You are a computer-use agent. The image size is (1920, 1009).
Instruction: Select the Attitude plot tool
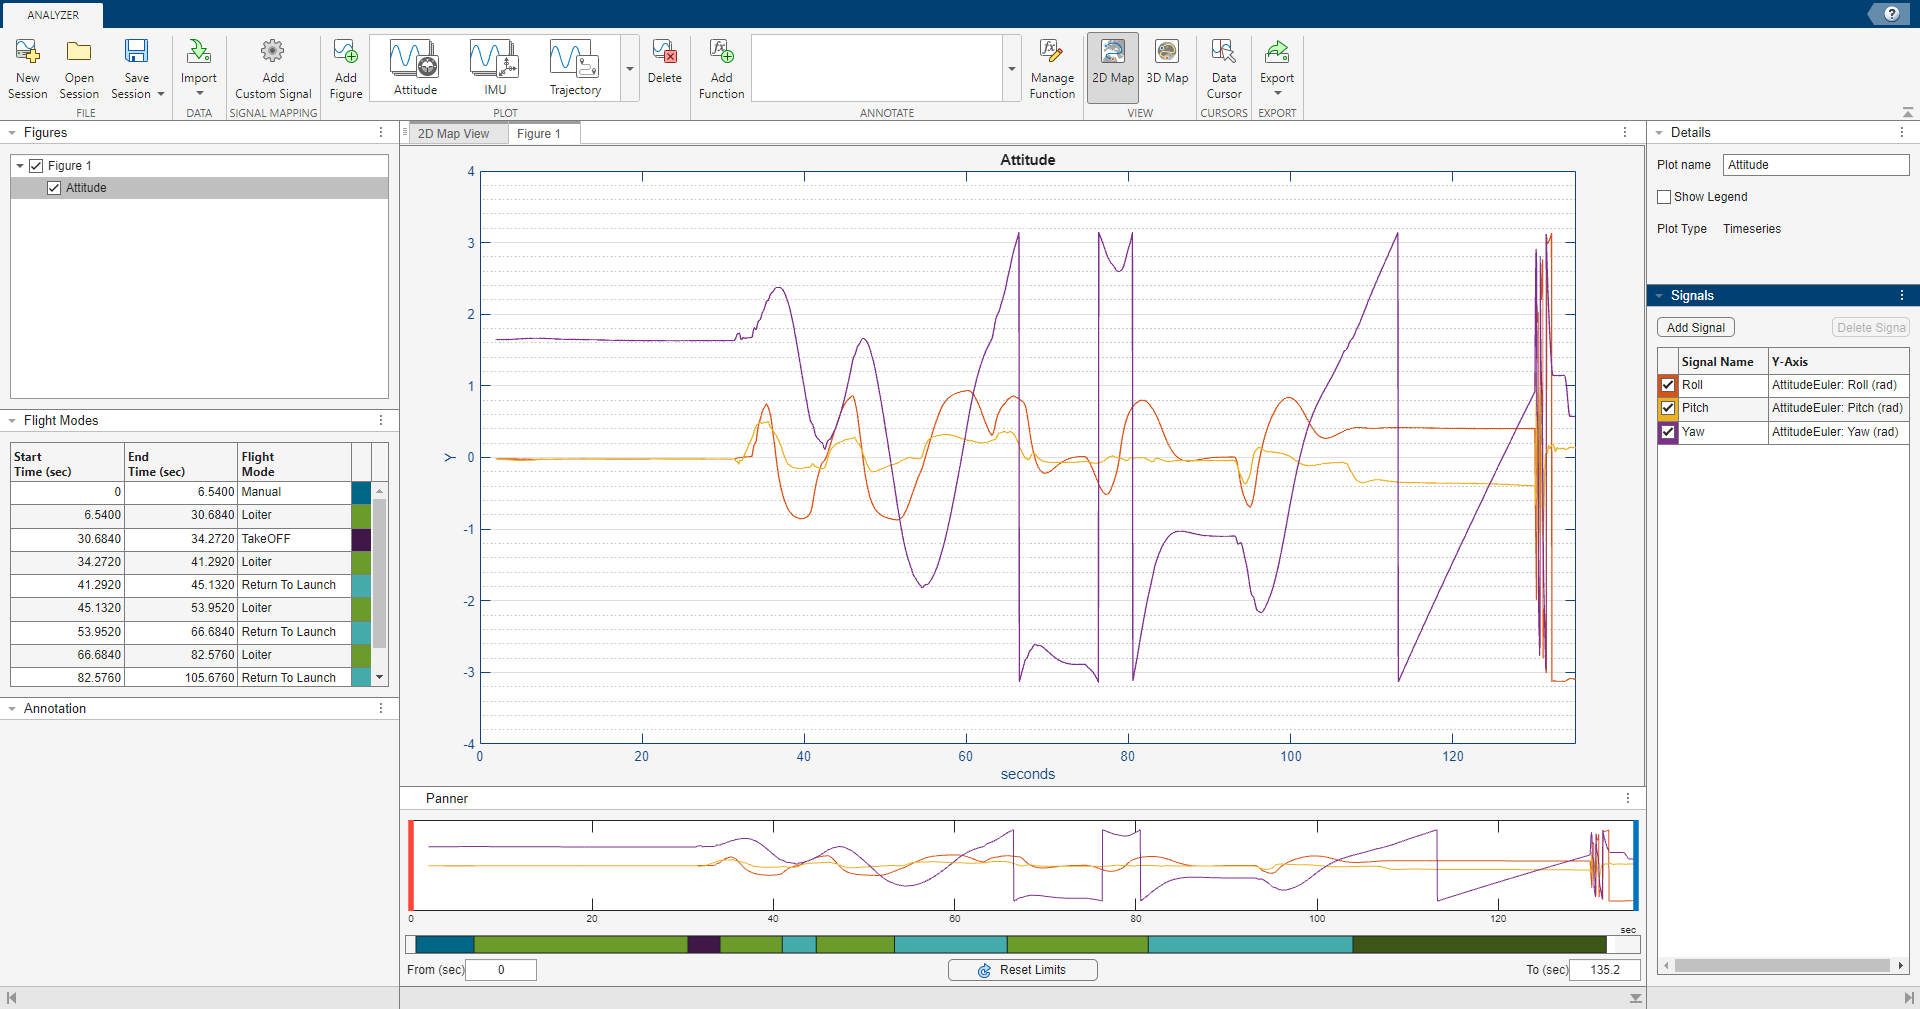[414, 65]
